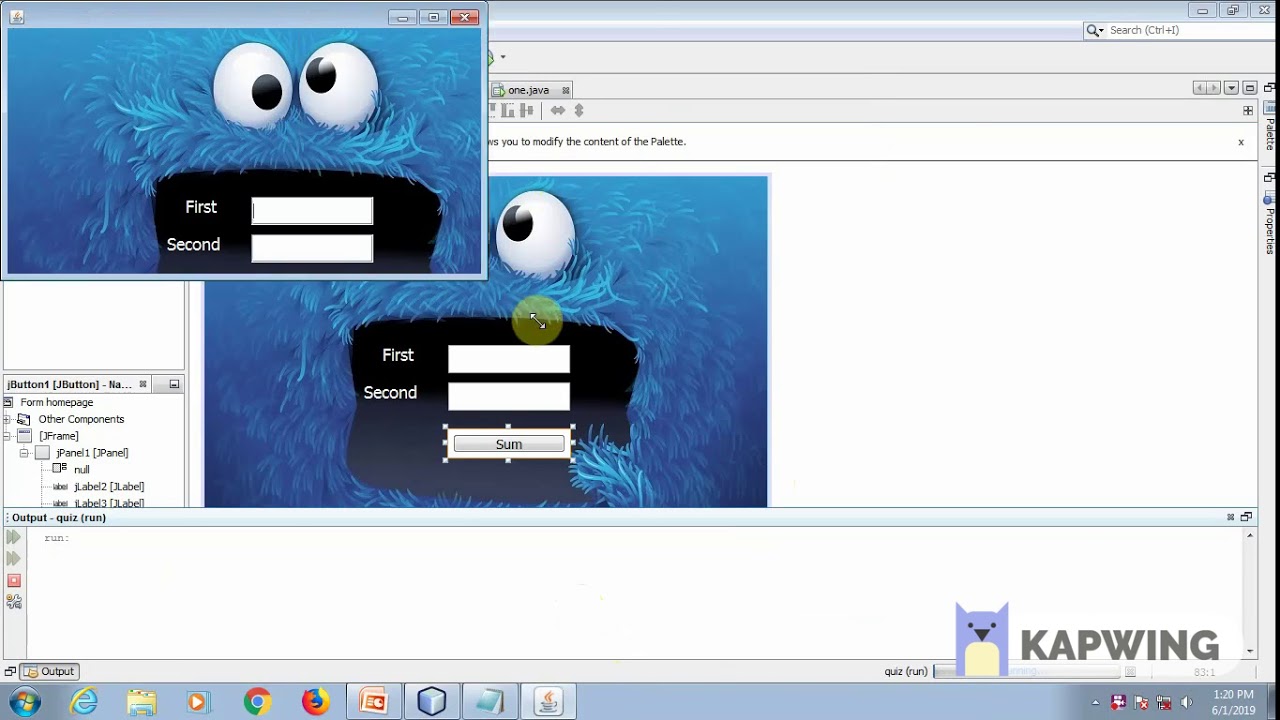Click the Second text field in running app
Viewport: 1280px width, 720px height.
coord(312,248)
